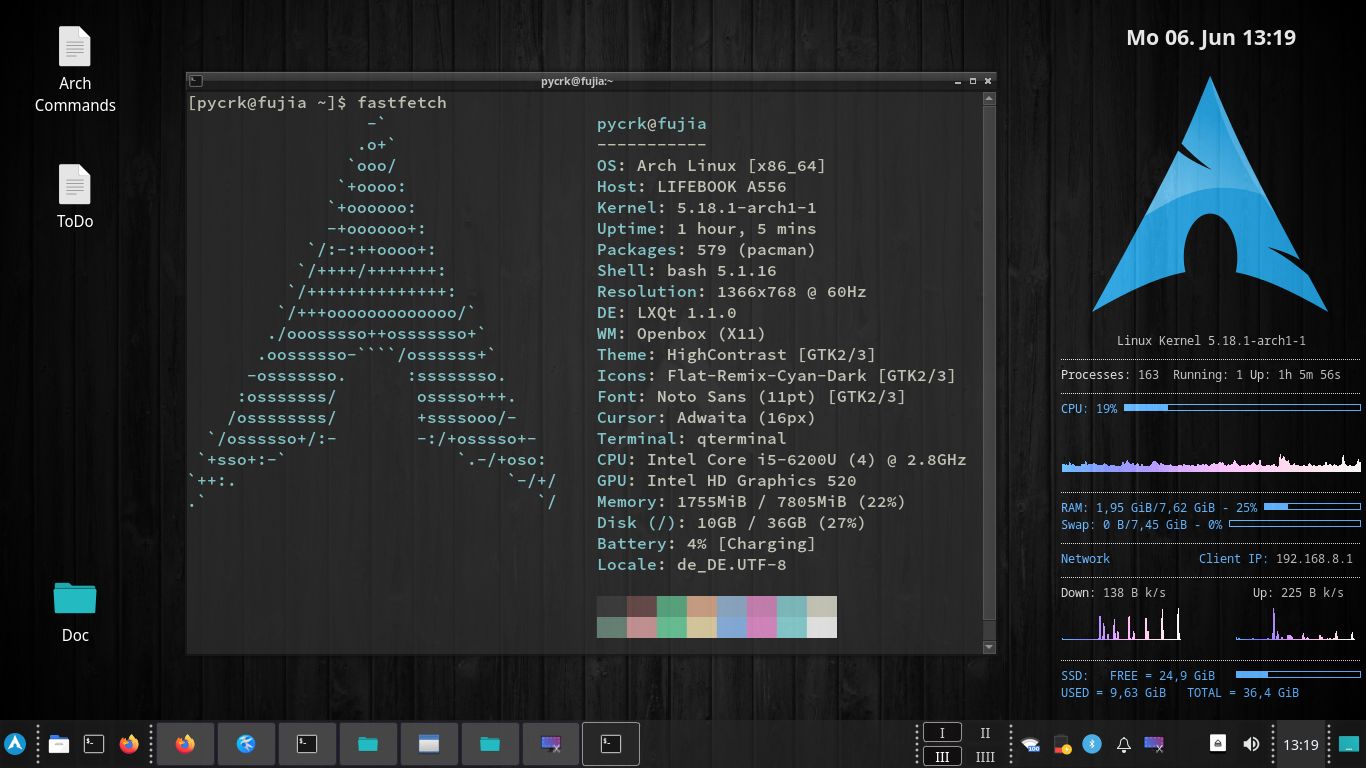Click the 'Locale: de_DE.UTF-8' line
The height and width of the screenshot is (768, 1366).
[691, 564]
